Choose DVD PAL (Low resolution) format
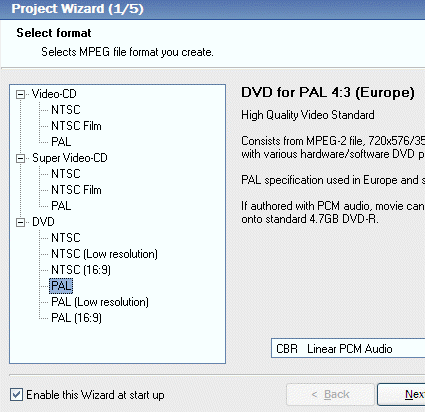Viewport: 425px width, 412px height. tap(100, 302)
